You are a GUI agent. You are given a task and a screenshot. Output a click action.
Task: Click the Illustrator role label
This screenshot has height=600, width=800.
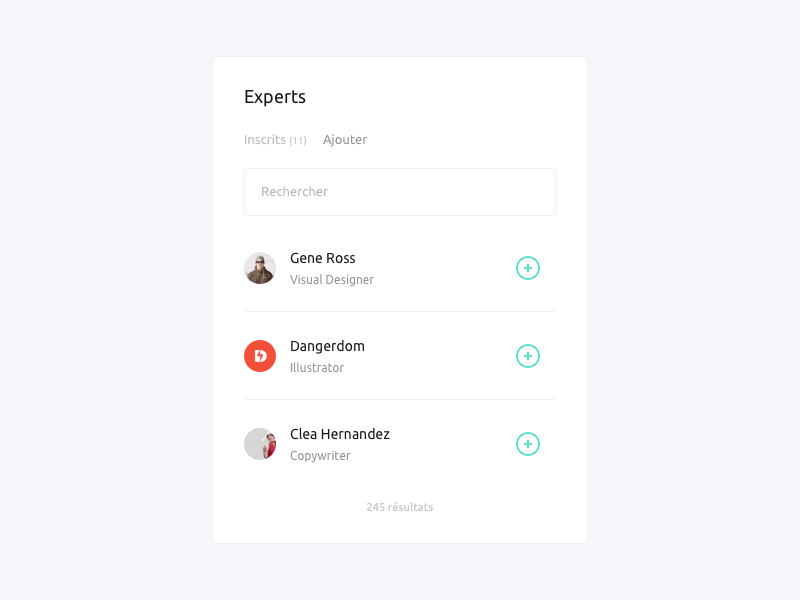point(317,368)
